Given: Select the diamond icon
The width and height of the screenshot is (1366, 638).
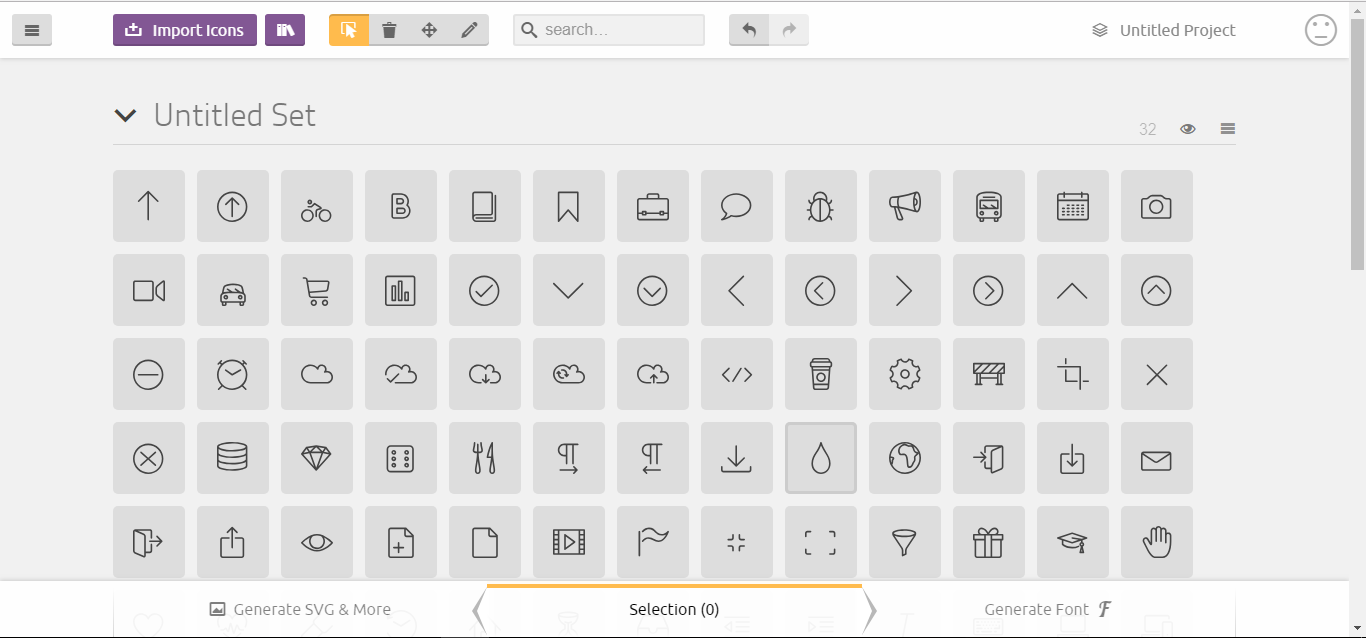Looking at the screenshot, I should (317, 458).
